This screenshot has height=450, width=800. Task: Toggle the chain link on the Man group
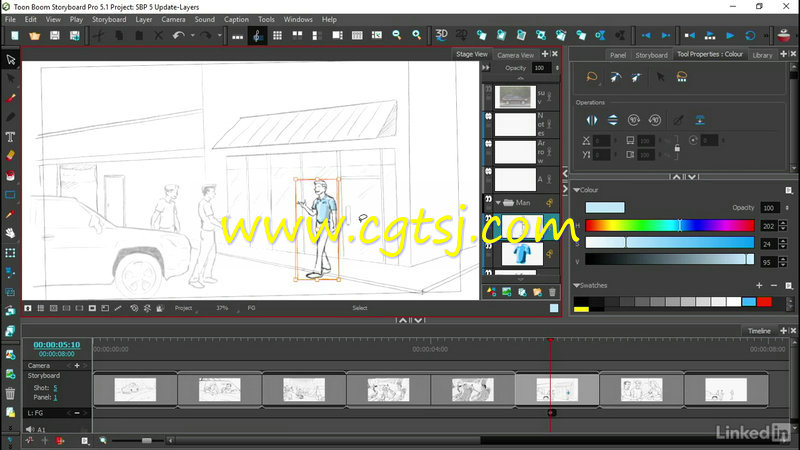tap(550, 203)
